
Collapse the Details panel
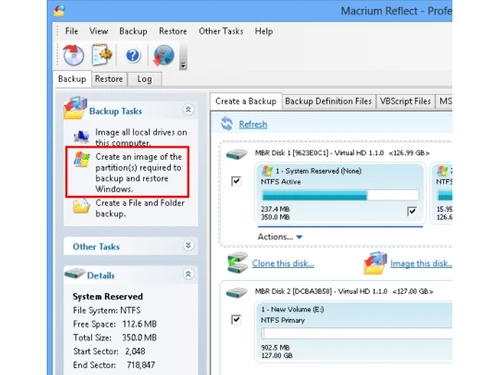[x=188, y=274]
